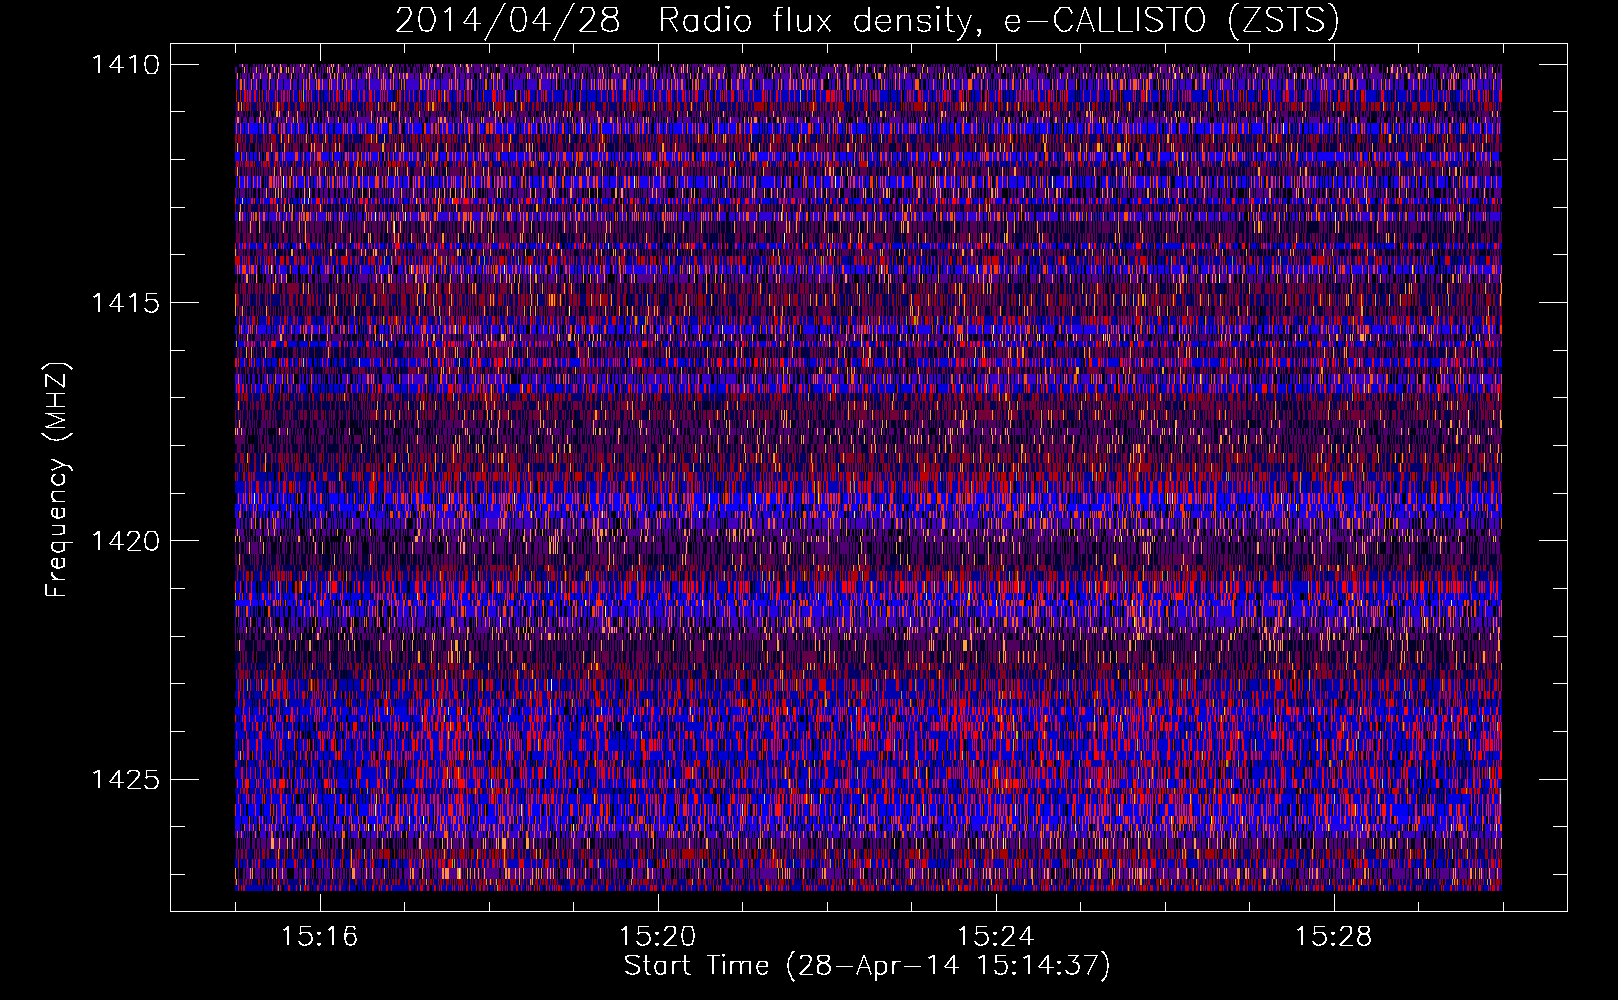Click the '1425' frequency axis label
Viewport: 1618px width, 1000px height.
pos(125,779)
